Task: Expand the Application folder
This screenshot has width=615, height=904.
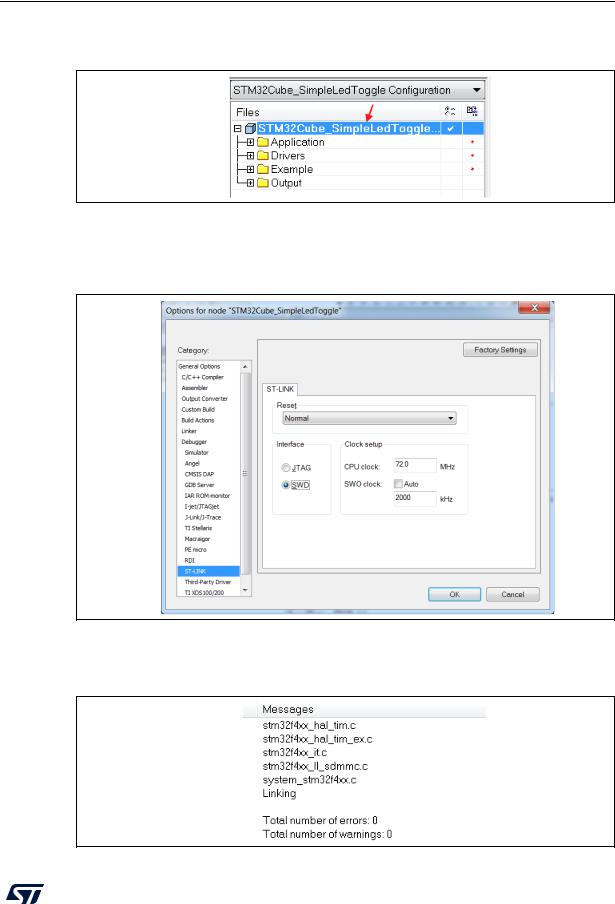Action: (250, 142)
